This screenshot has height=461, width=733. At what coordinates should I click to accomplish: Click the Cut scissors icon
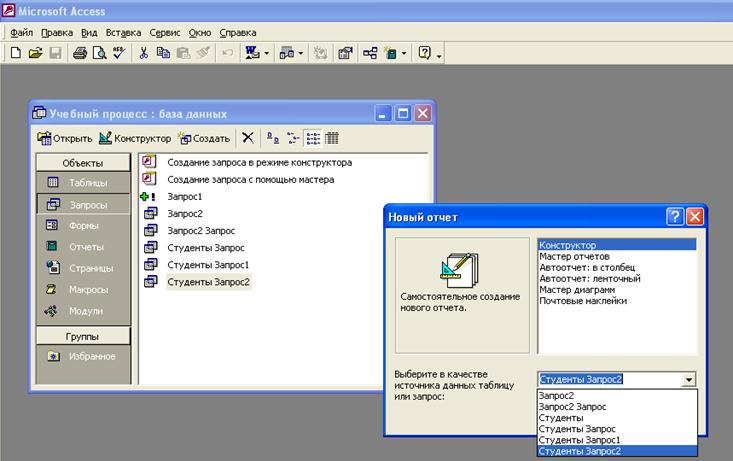point(144,53)
